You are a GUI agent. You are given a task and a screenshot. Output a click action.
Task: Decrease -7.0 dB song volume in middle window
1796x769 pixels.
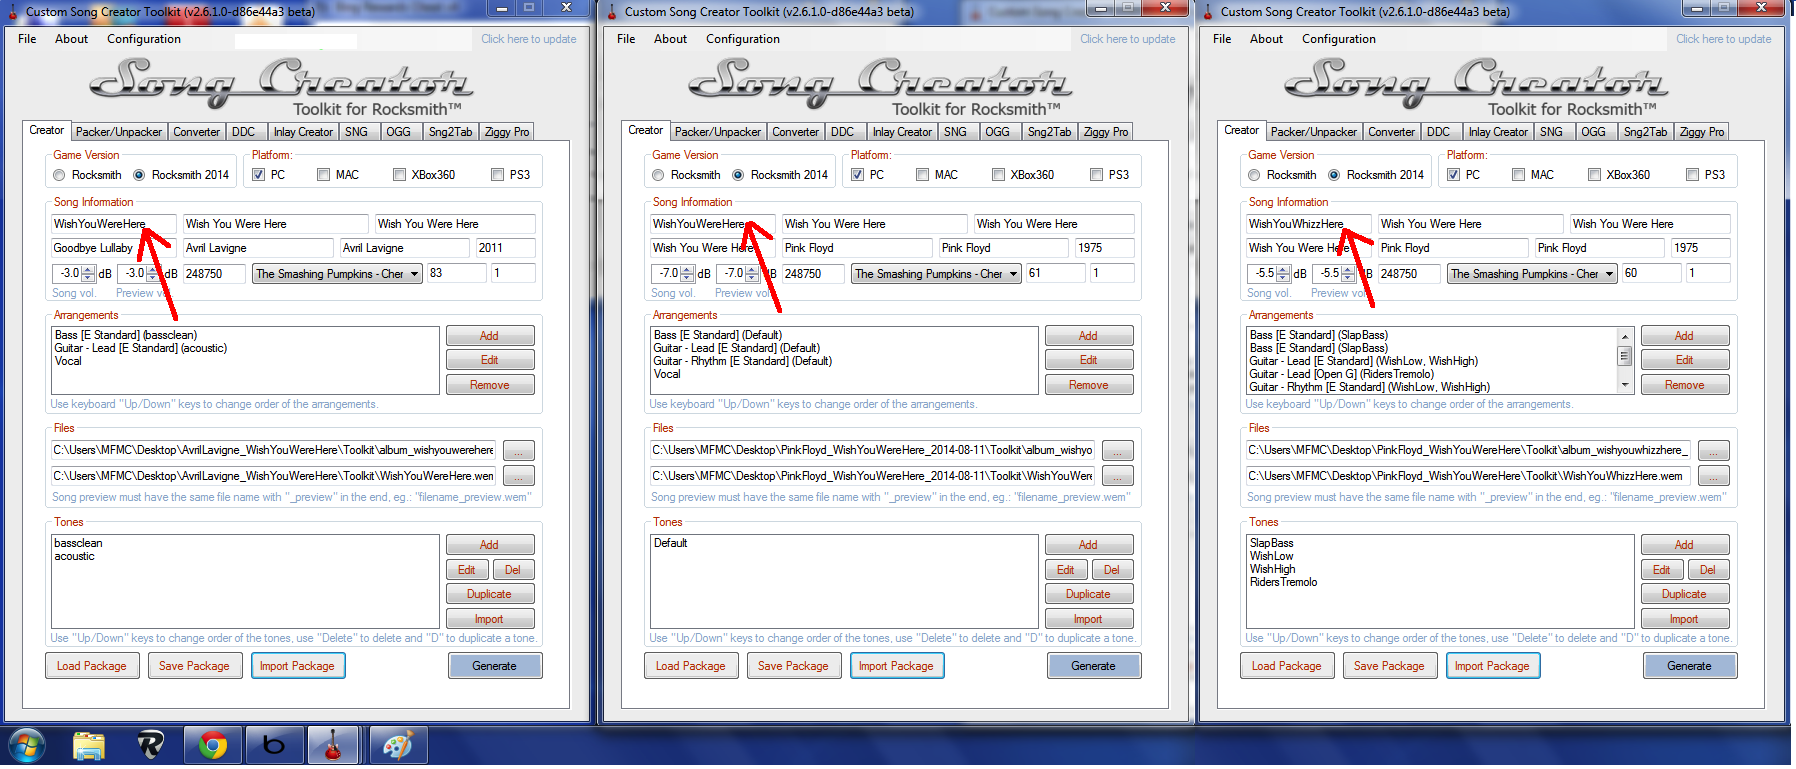pyautogui.click(x=687, y=278)
